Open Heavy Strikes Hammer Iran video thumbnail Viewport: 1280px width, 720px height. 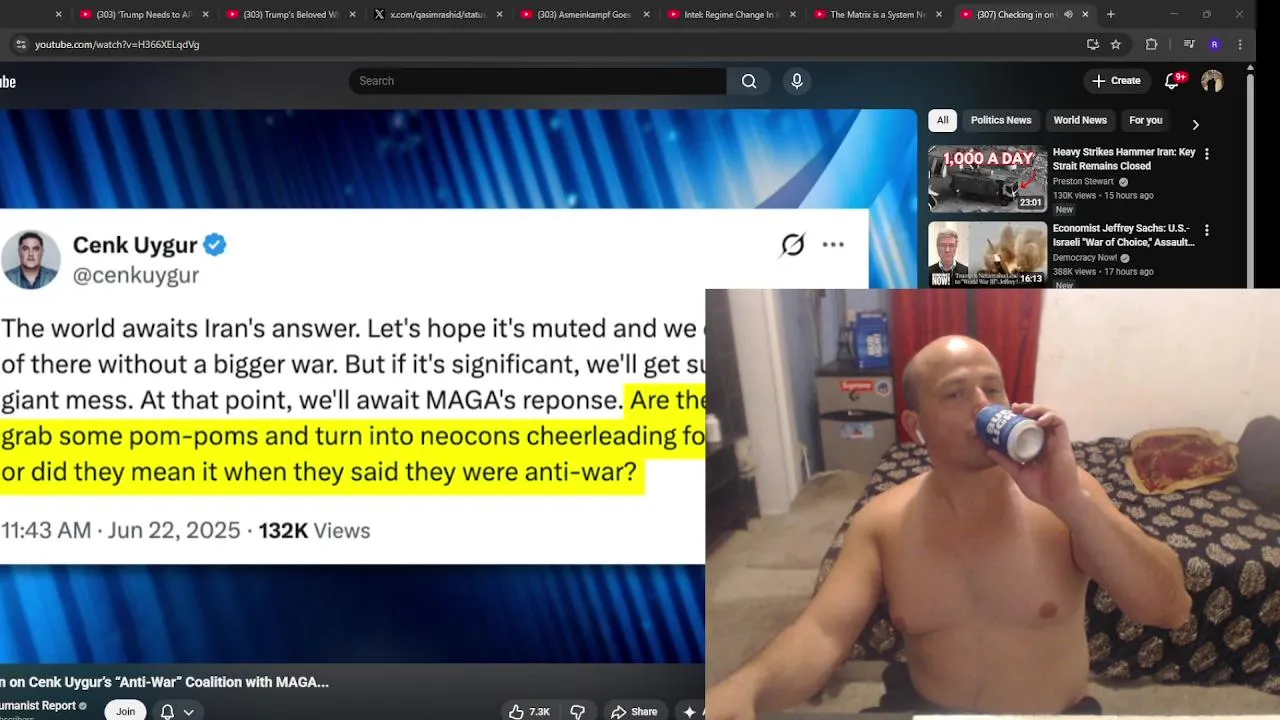pos(987,179)
